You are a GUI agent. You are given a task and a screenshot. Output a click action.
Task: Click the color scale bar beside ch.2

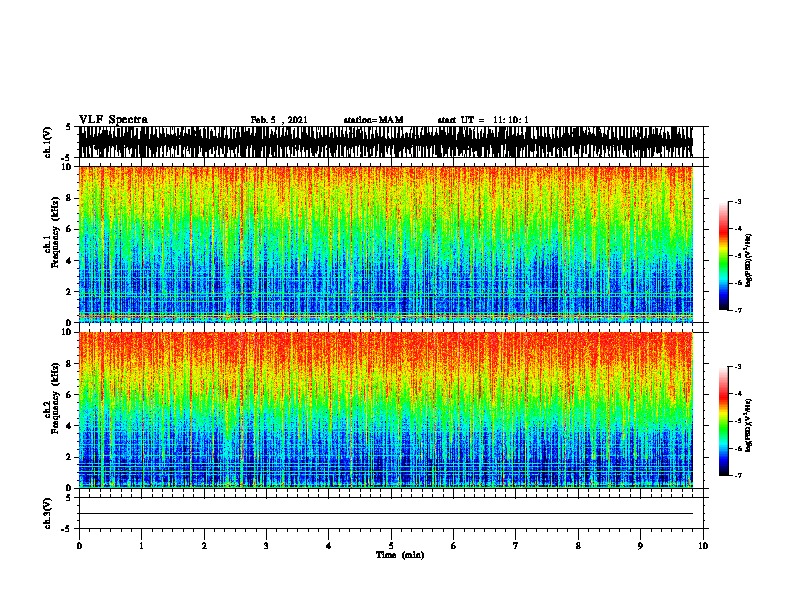[x=724, y=421]
